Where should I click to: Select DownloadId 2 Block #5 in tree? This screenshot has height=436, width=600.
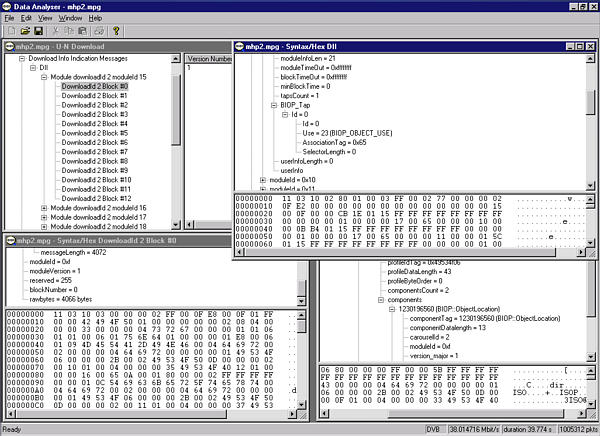tap(94, 133)
